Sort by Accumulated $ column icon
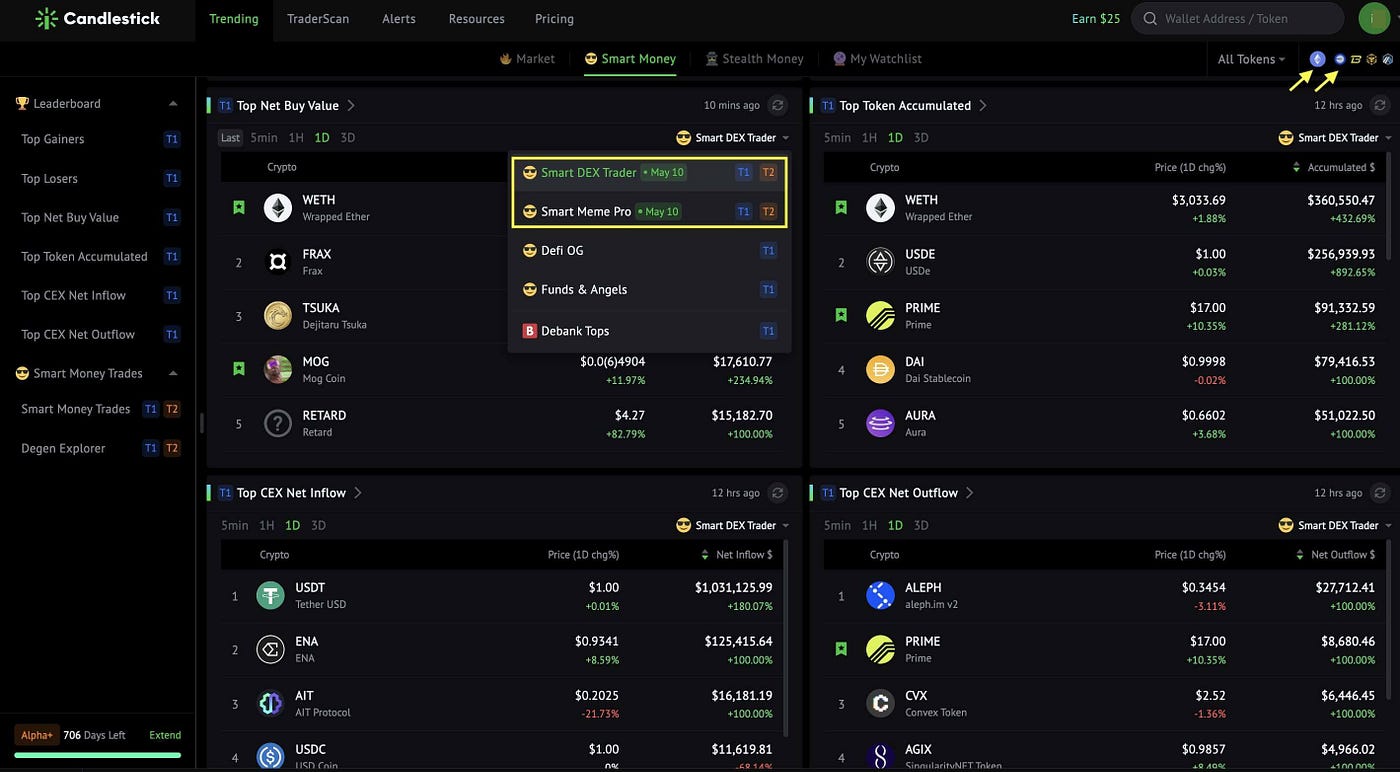Image resolution: width=1400 pixels, height=772 pixels. 1296,167
